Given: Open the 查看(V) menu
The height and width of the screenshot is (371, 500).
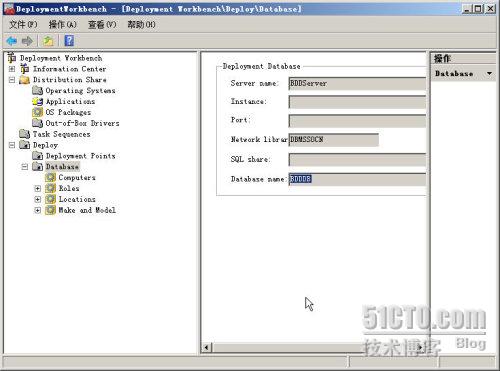Looking at the screenshot, I should [102, 24].
